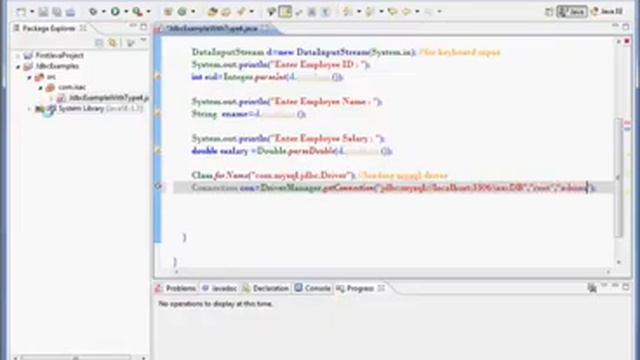
Task: Select the Progress tab
Action: [355, 288]
